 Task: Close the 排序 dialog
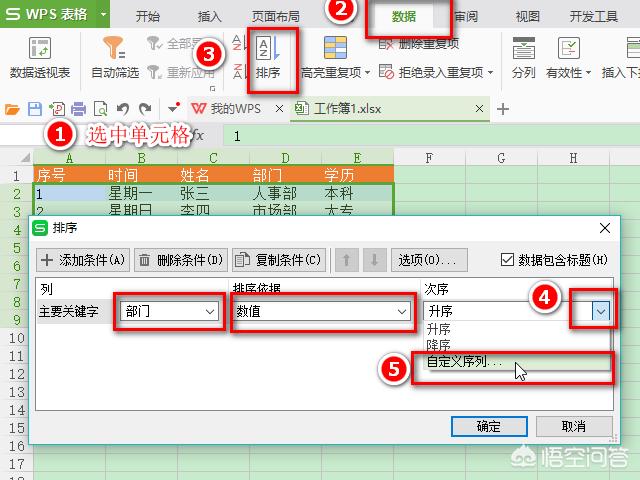[x=605, y=228]
